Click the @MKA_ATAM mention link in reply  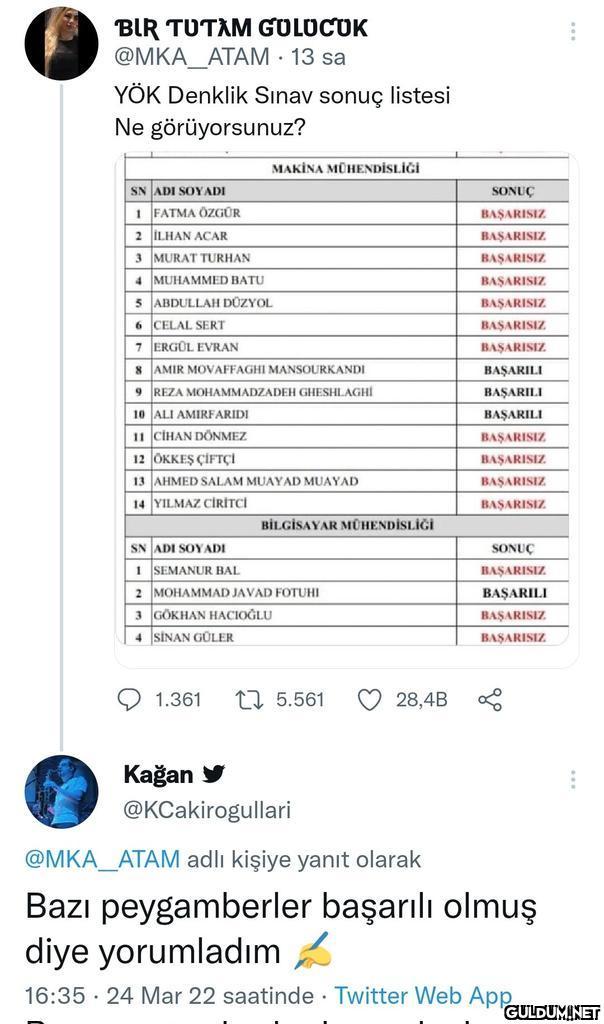102,859
